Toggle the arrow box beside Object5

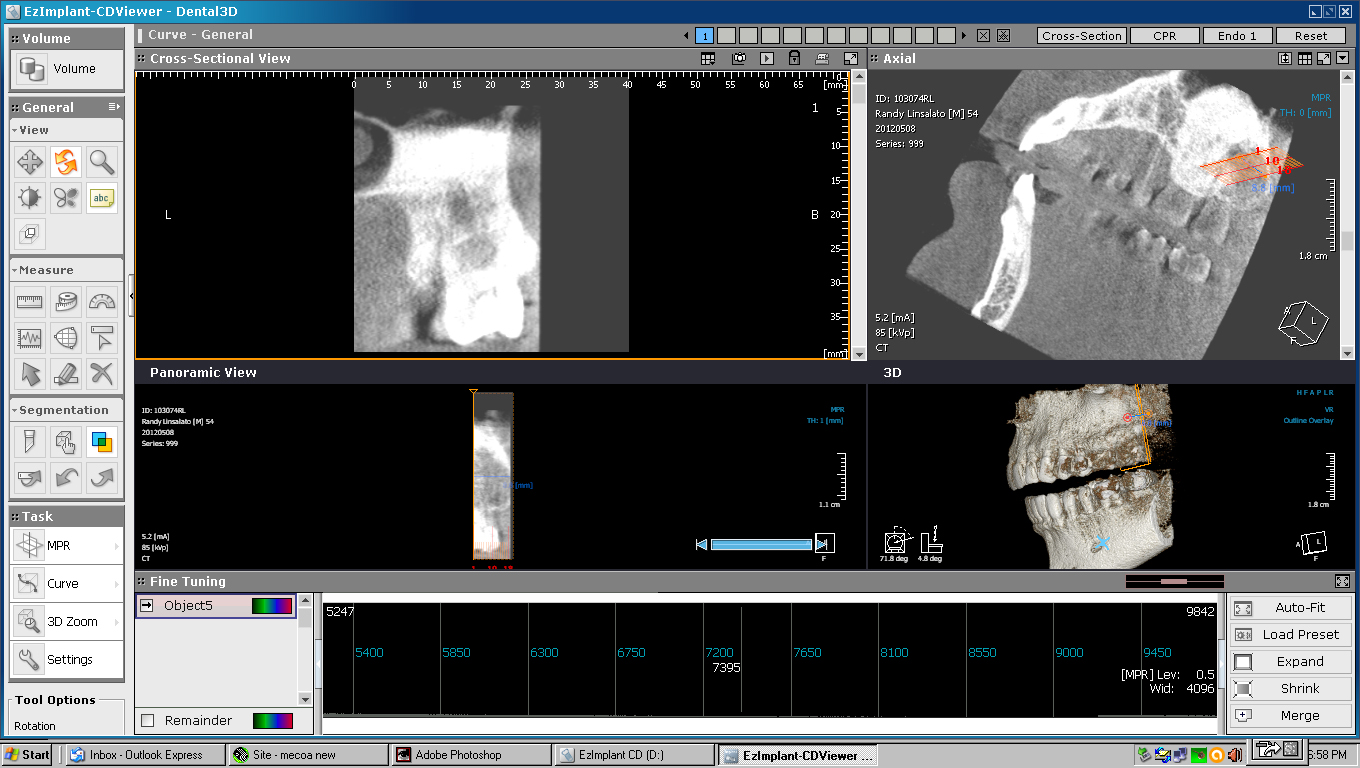(147, 605)
